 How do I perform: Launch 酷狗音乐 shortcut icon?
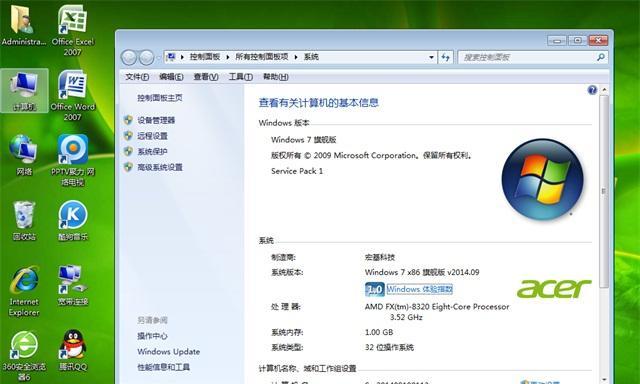pos(73,220)
